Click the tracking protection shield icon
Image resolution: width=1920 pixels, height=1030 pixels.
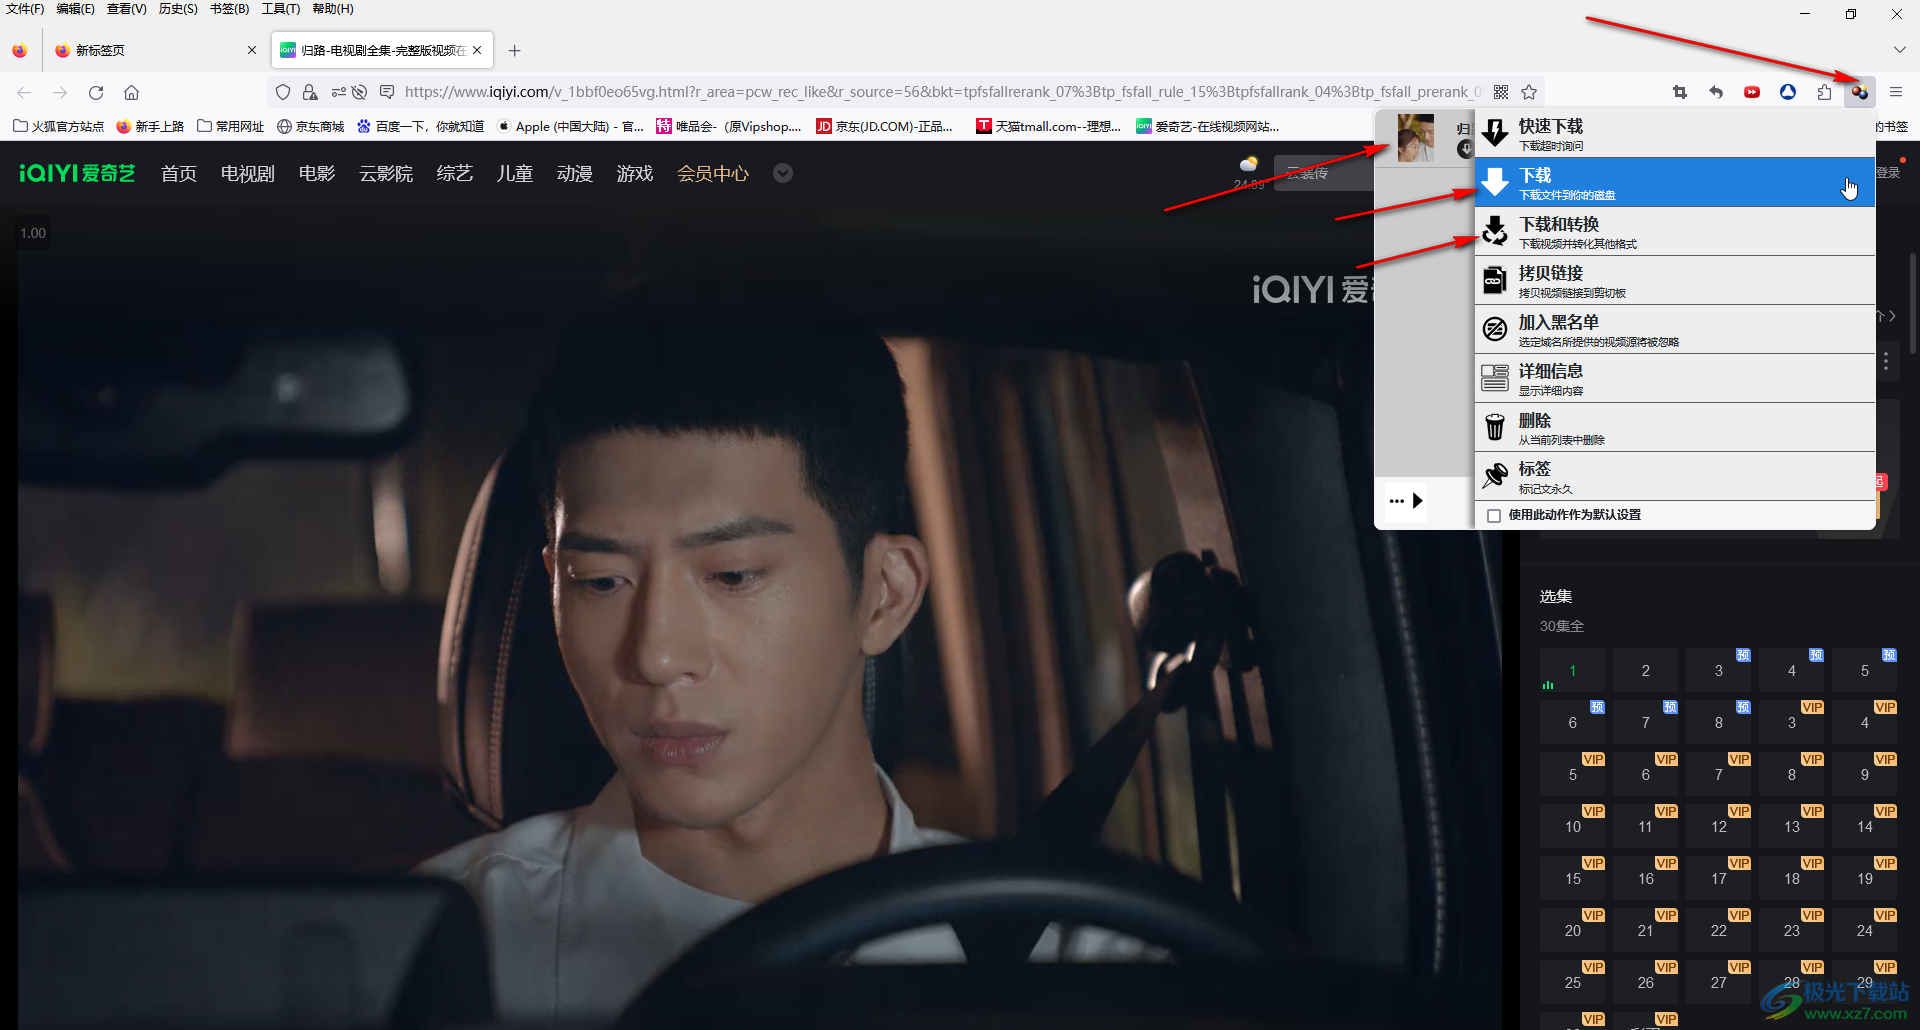click(283, 92)
